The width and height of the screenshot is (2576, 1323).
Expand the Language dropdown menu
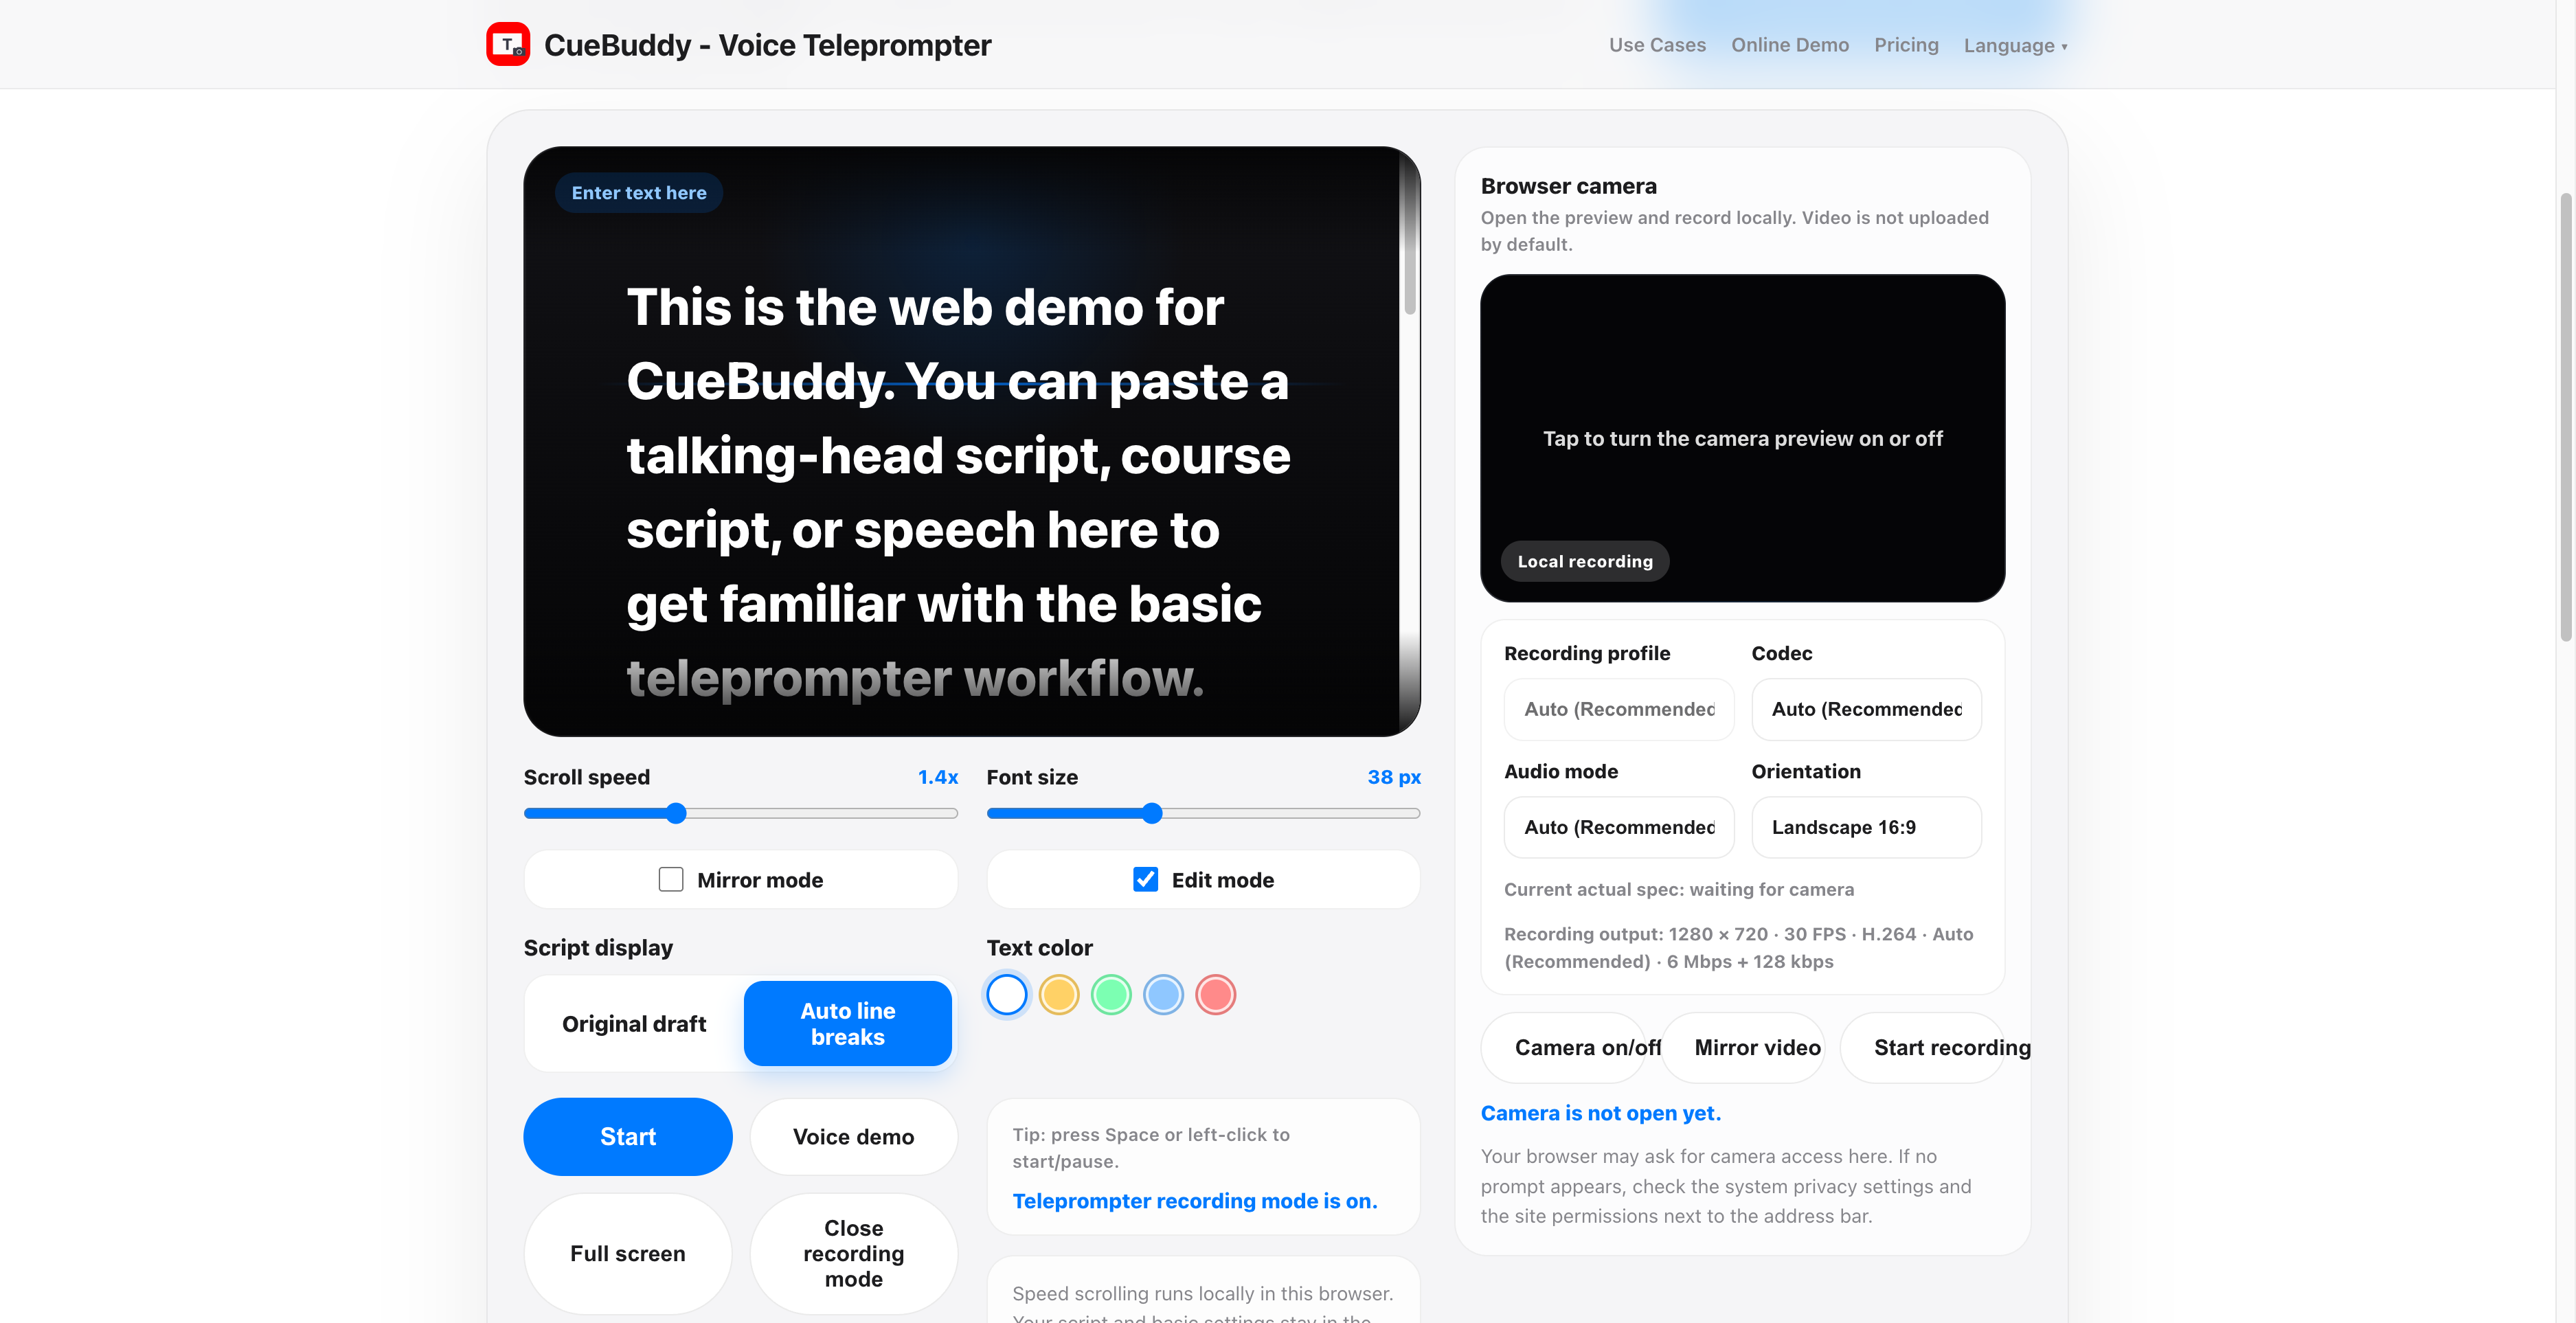(x=2015, y=45)
